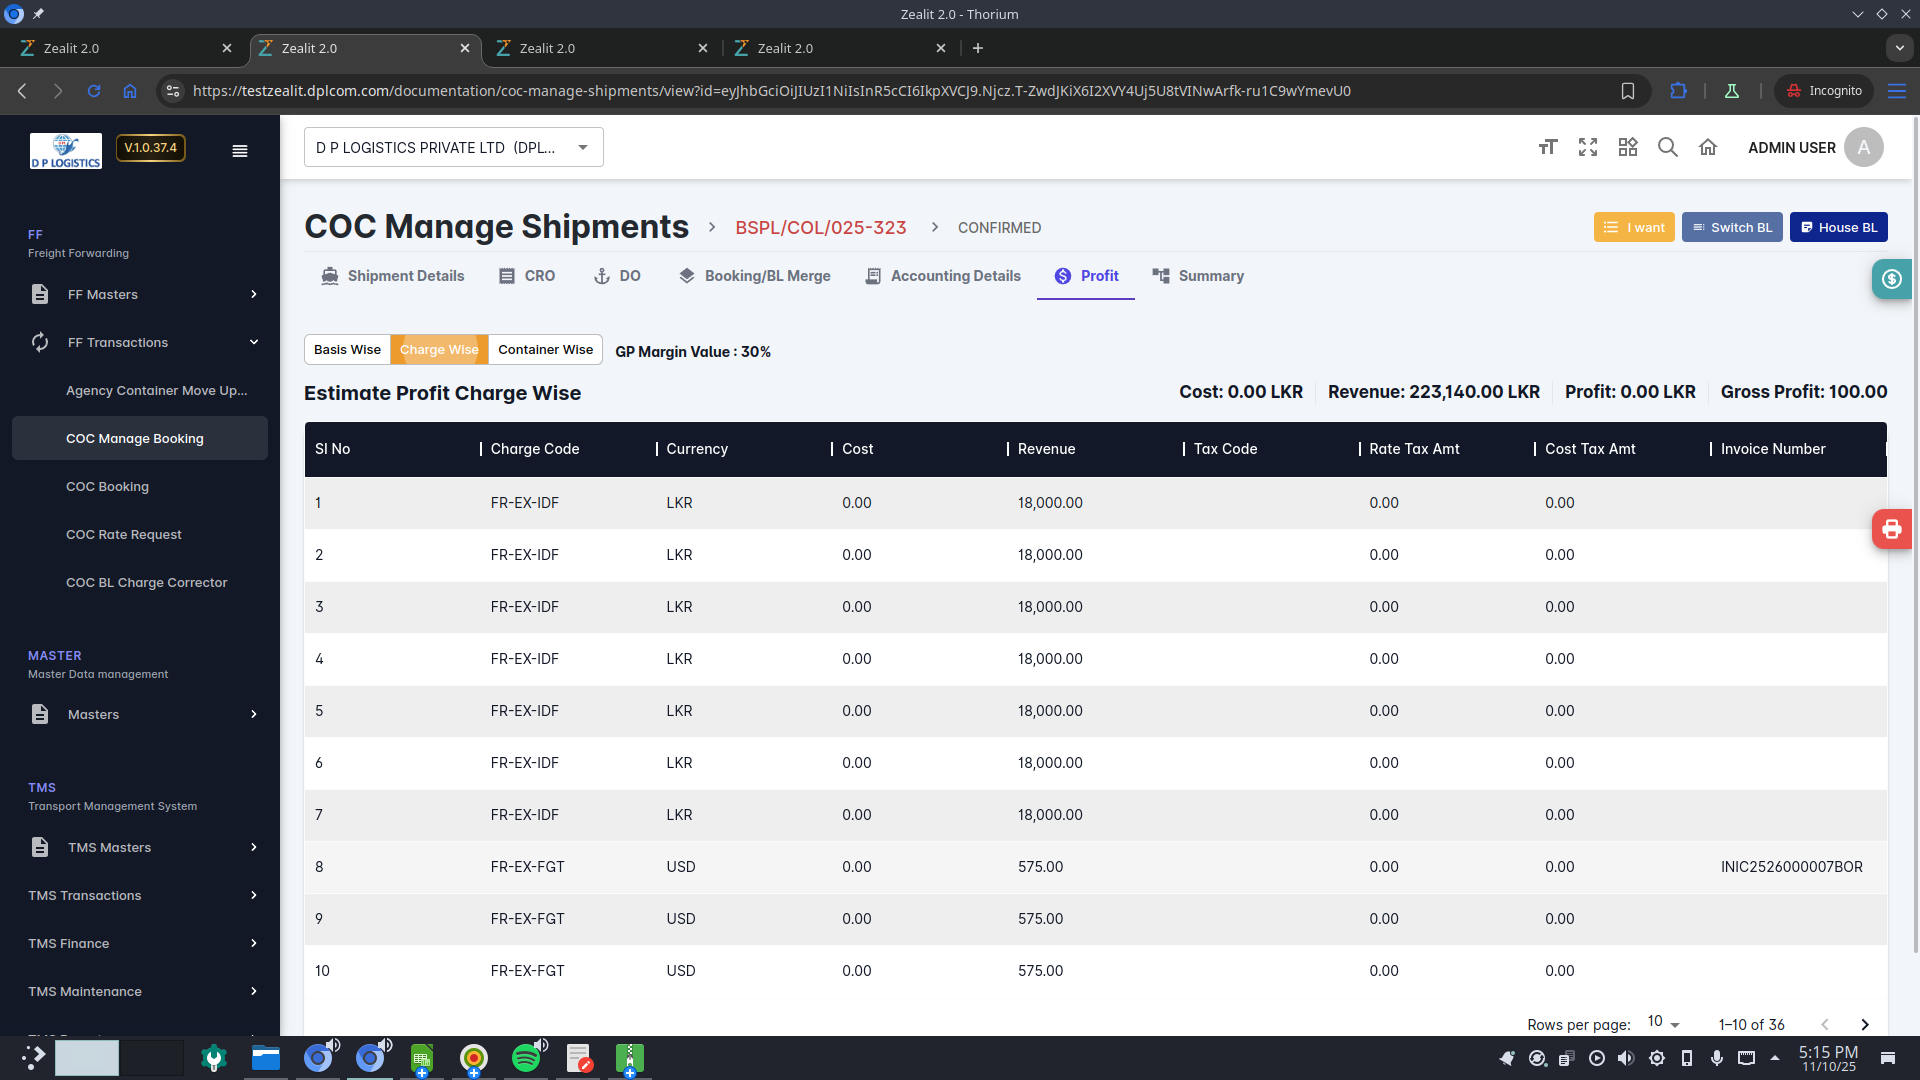Screen dimensions: 1920x1080
Task: Open Spotify from the taskbar
Action: [x=526, y=1058]
